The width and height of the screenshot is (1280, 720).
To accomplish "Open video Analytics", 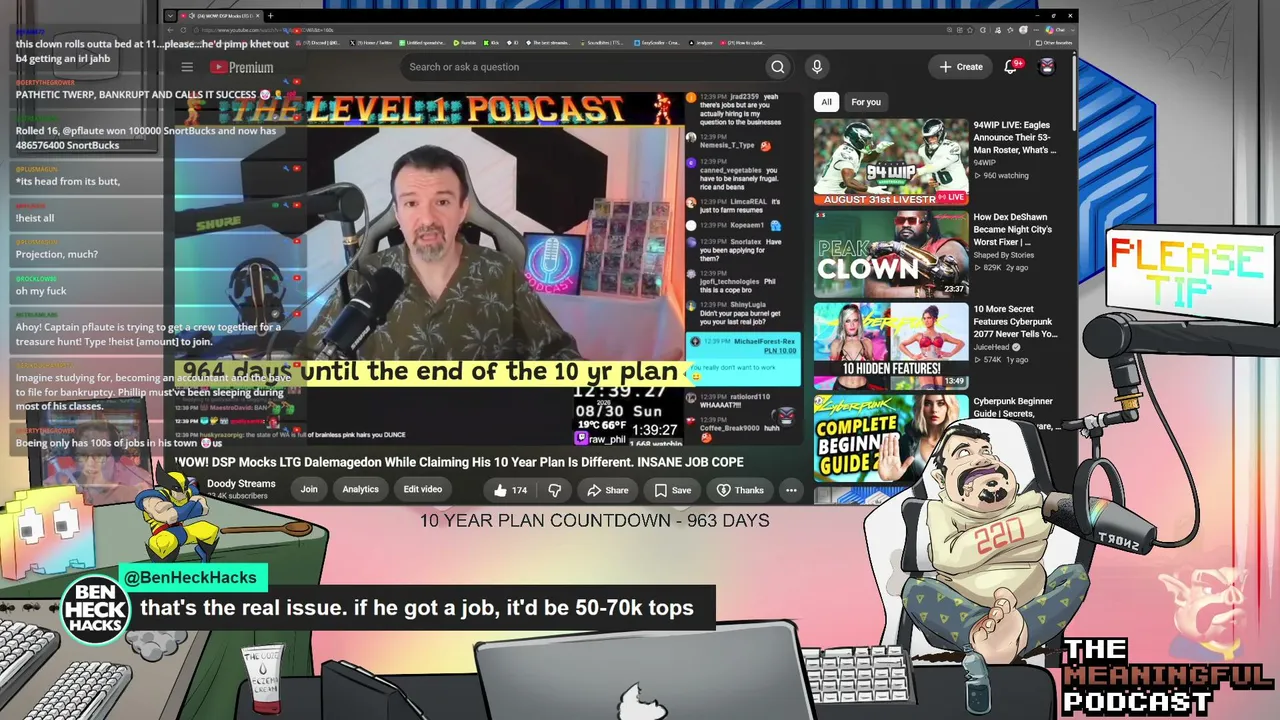I will pos(360,490).
